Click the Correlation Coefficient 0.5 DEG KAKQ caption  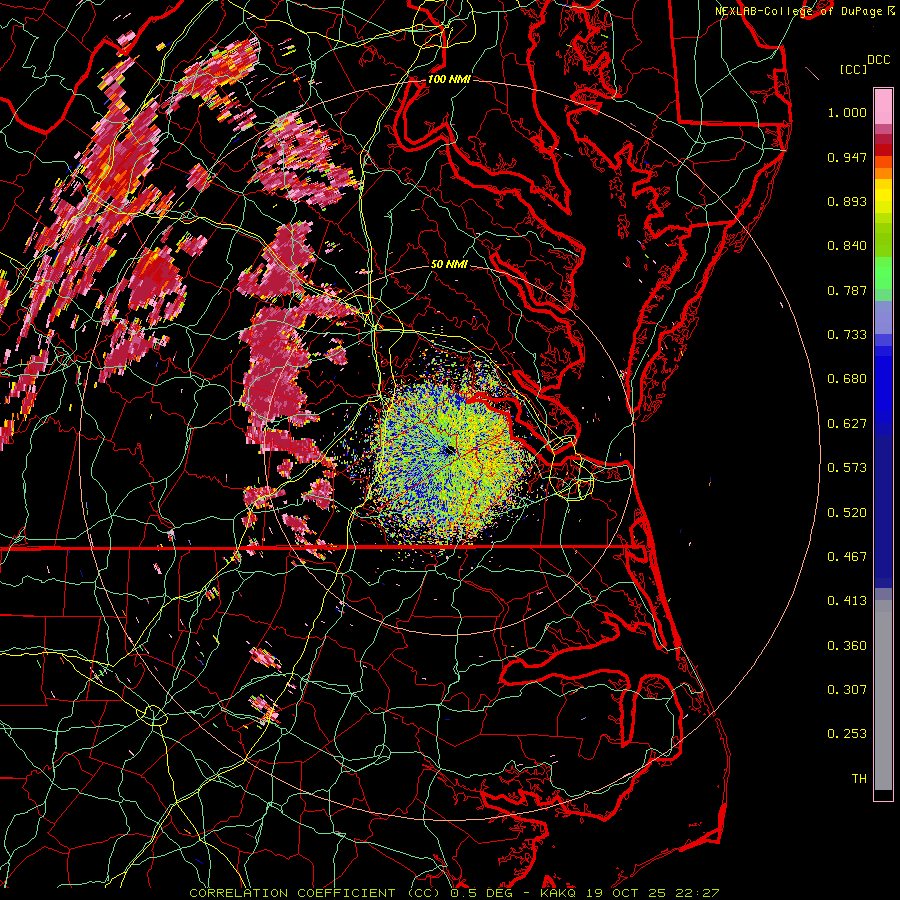[454, 893]
